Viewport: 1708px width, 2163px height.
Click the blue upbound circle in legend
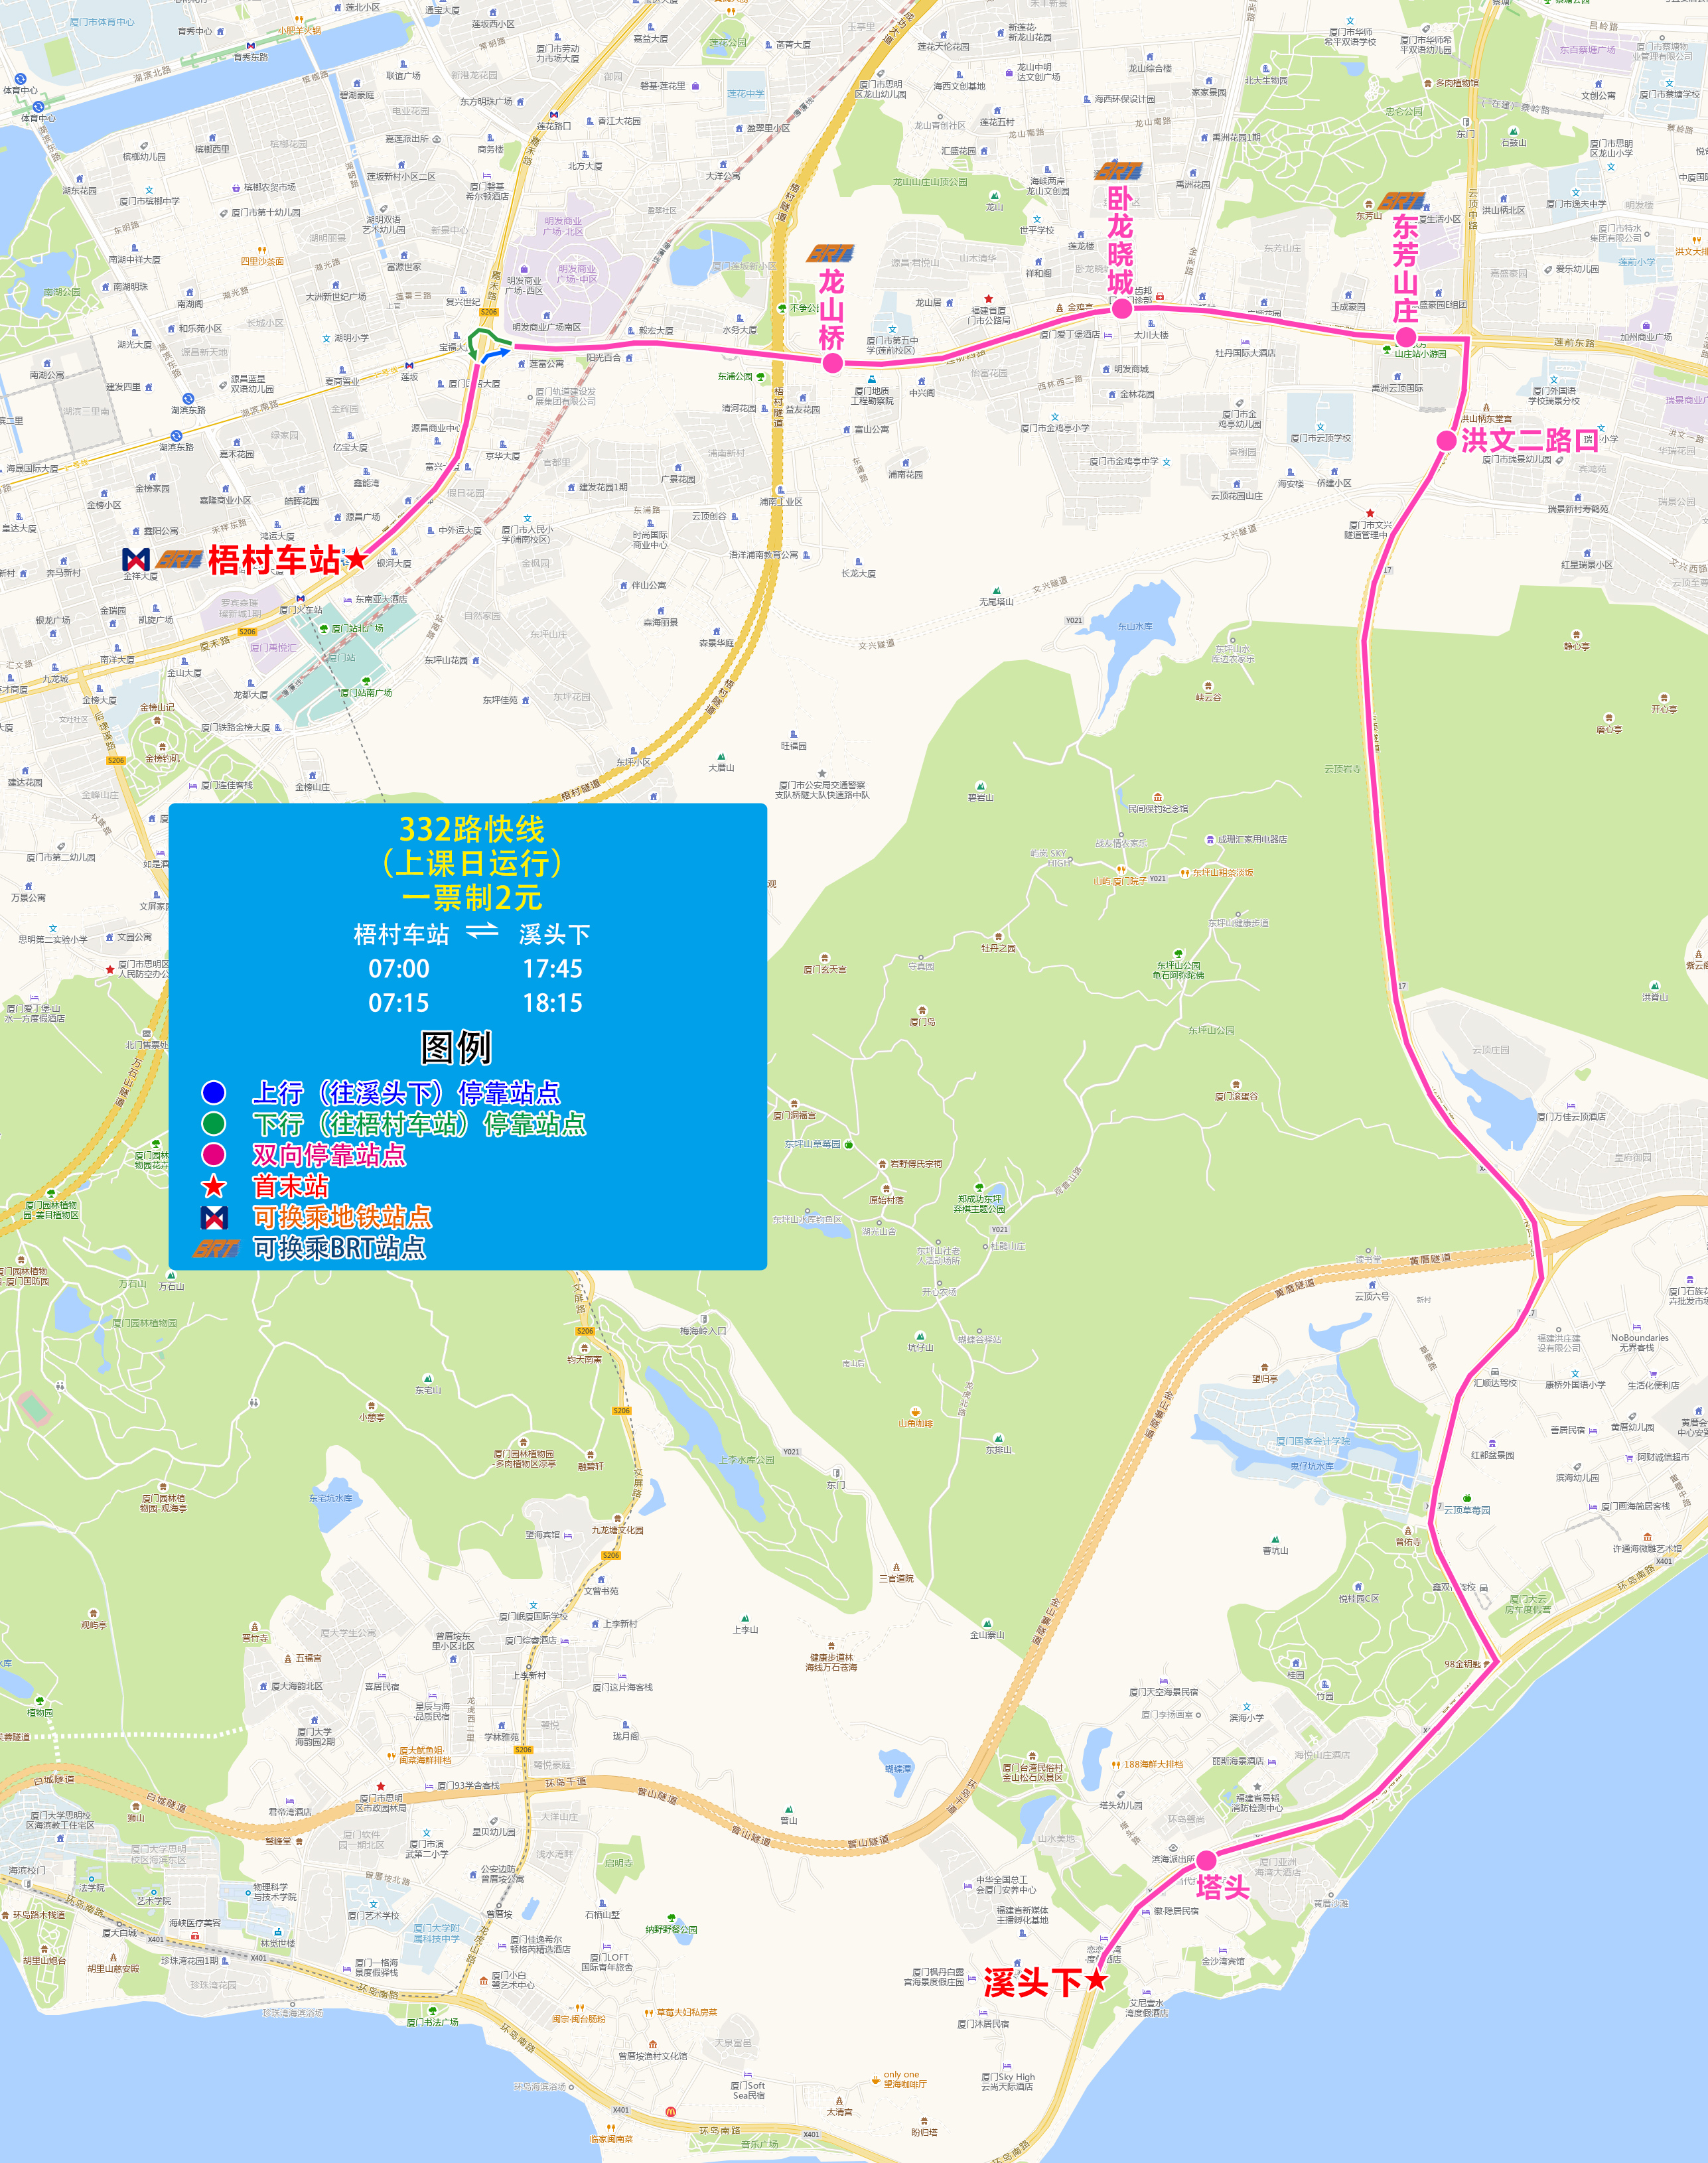(x=214, y=1092)
